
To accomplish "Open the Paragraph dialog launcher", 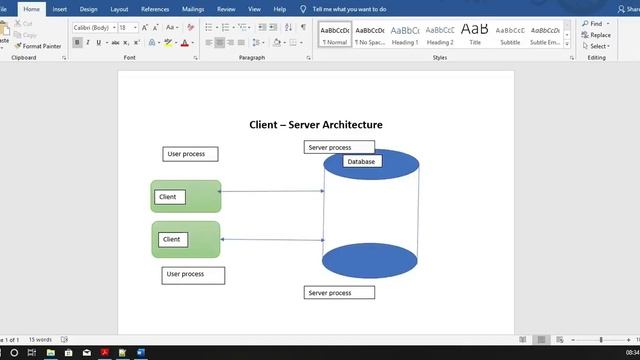I will 308,58.
